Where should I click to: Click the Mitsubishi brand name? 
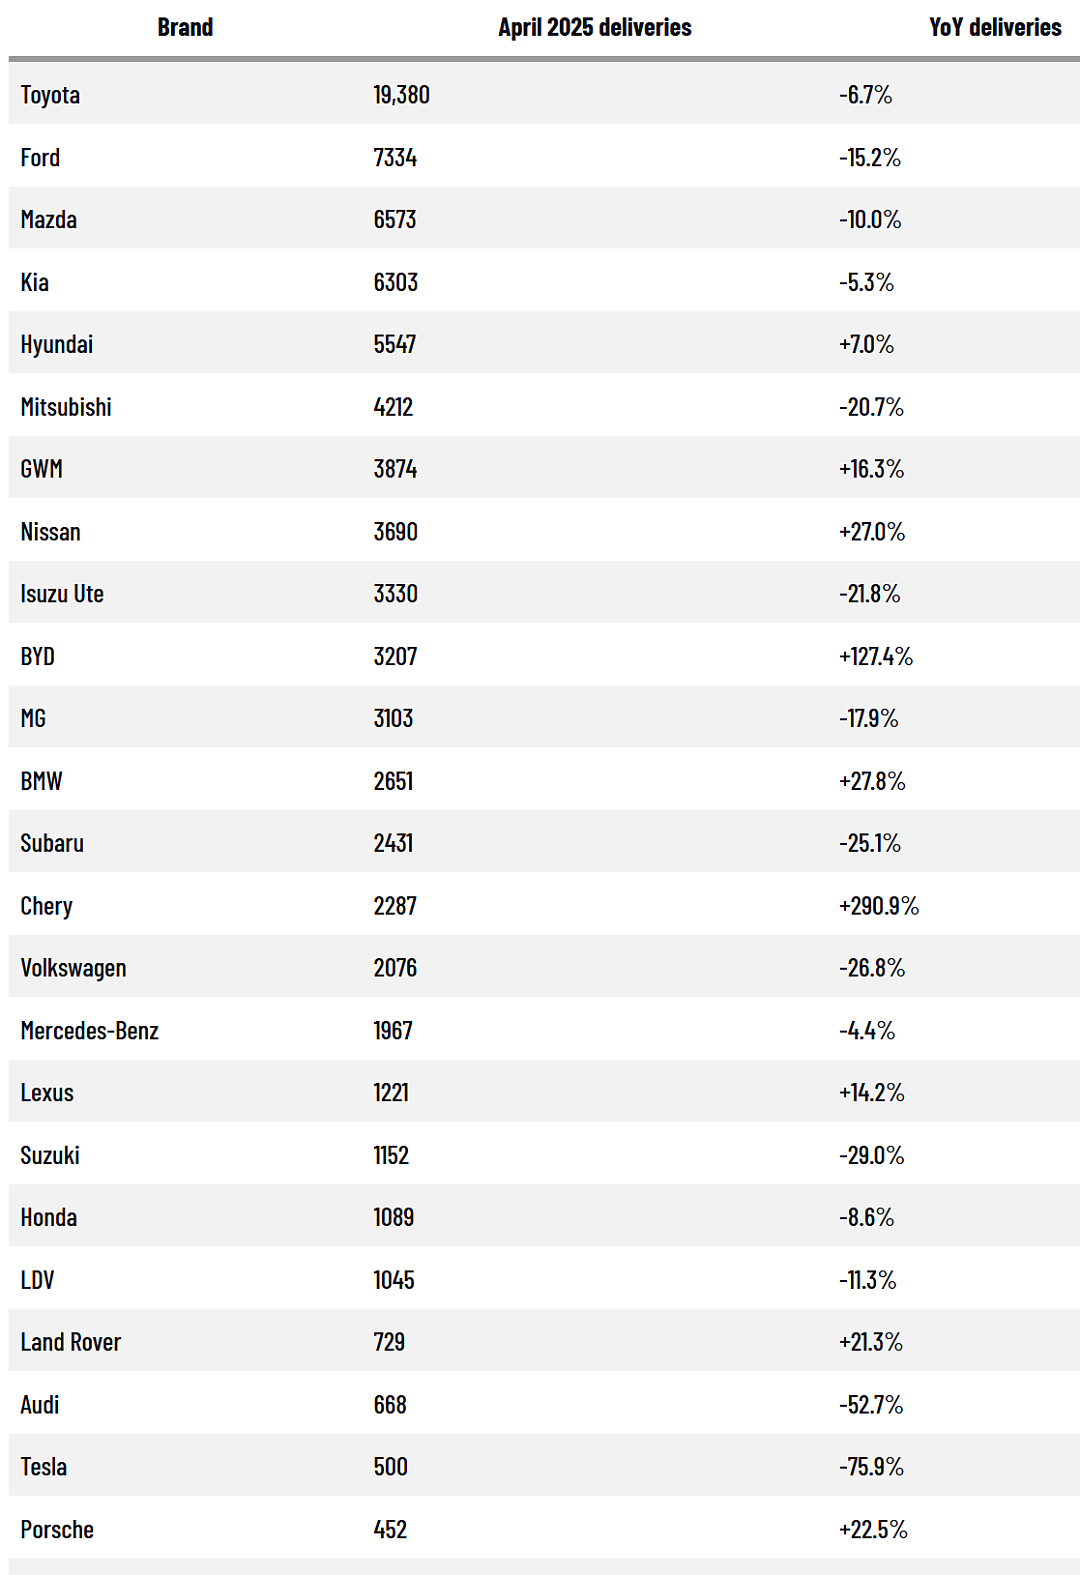pos(66,407)
